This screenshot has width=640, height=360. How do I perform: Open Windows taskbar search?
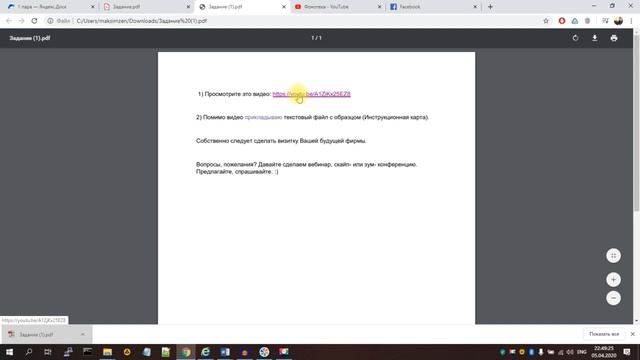[x=29, y=352]
